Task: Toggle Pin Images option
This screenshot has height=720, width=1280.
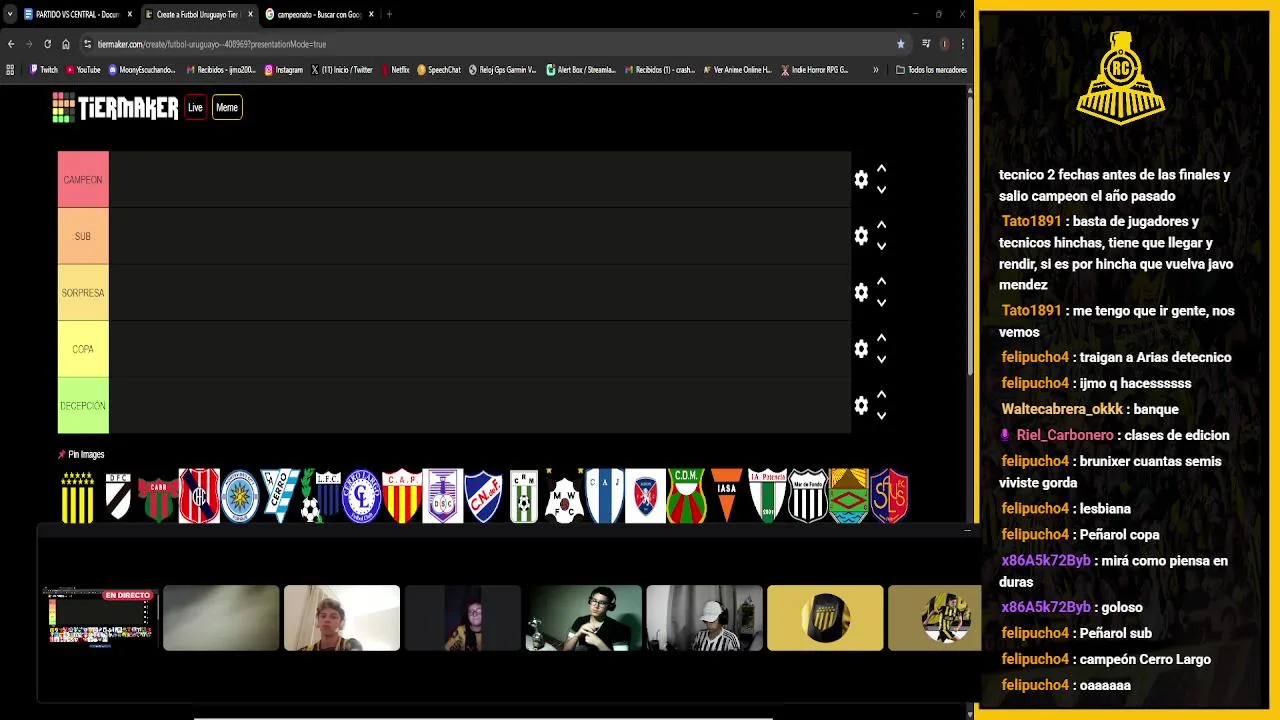Action: coord(81,455)
